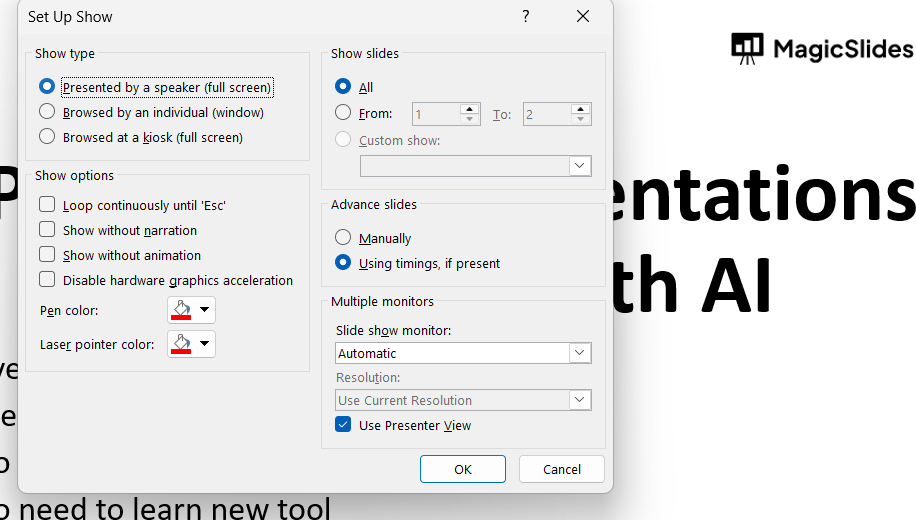Open the Laser pointer color dropdown arrow

204,344
